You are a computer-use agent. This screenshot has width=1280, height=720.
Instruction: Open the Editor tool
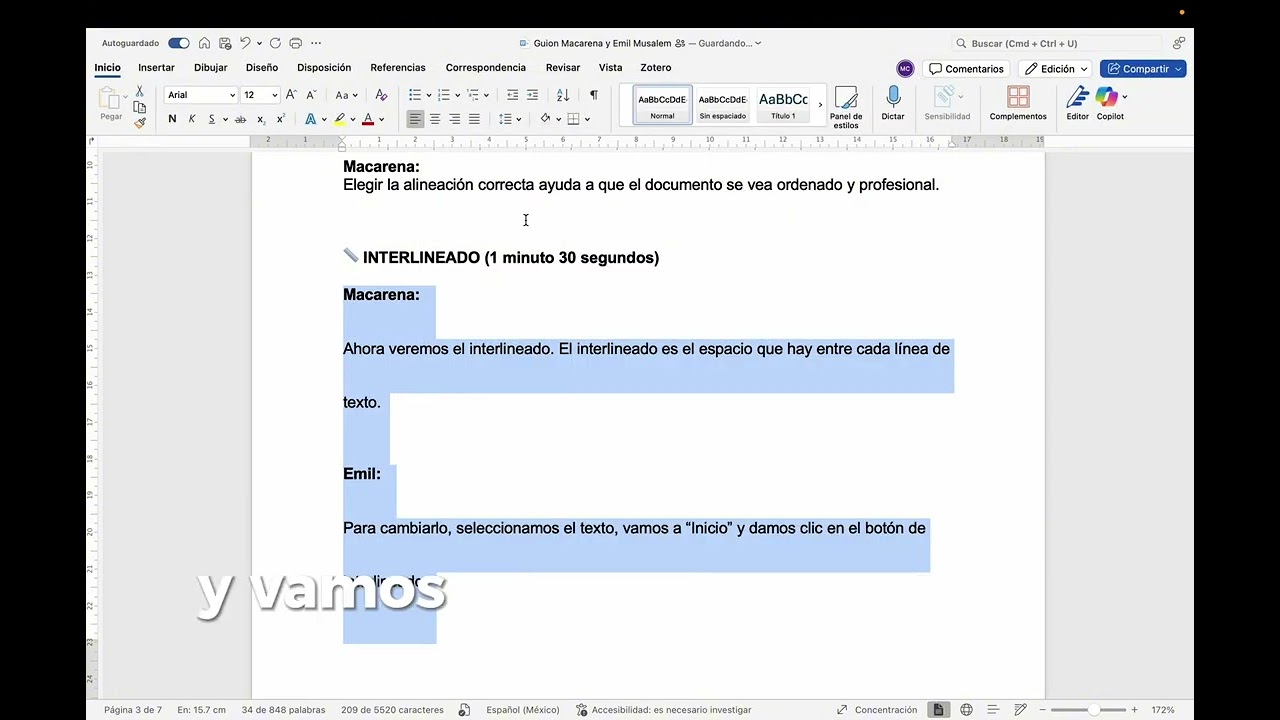[1077, 104]
